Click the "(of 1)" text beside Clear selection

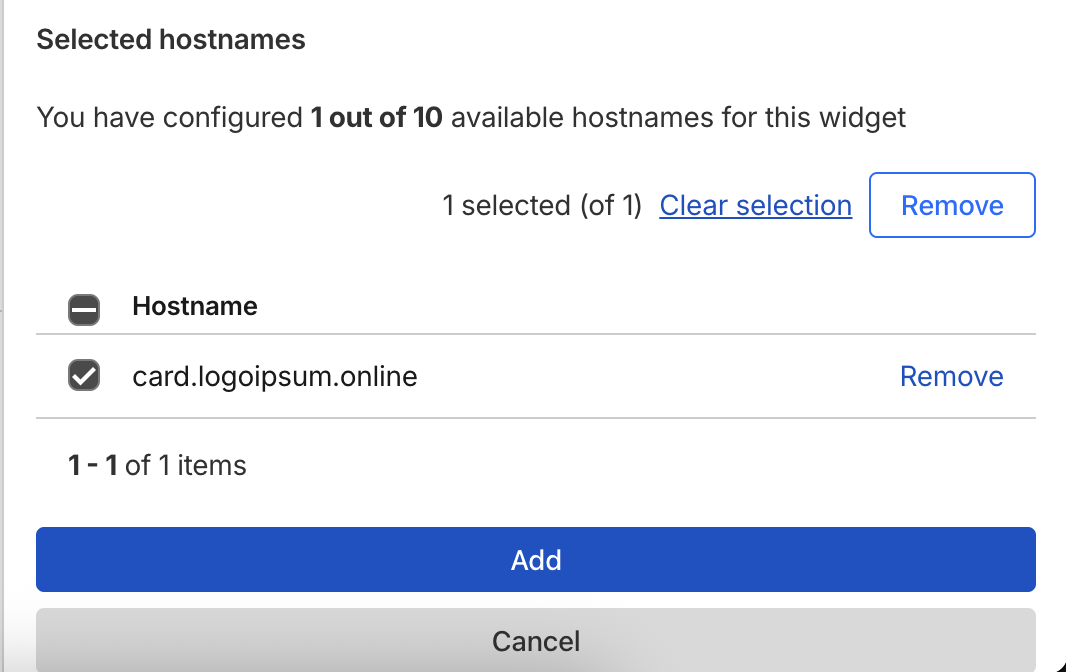[610, 206]
